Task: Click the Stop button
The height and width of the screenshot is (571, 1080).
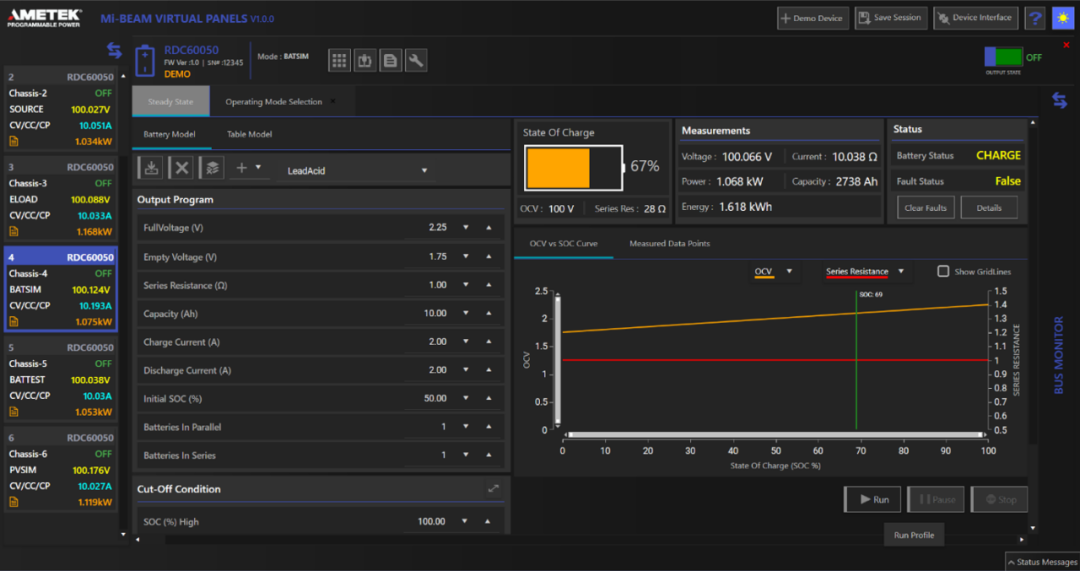Action: click(999, 499)
